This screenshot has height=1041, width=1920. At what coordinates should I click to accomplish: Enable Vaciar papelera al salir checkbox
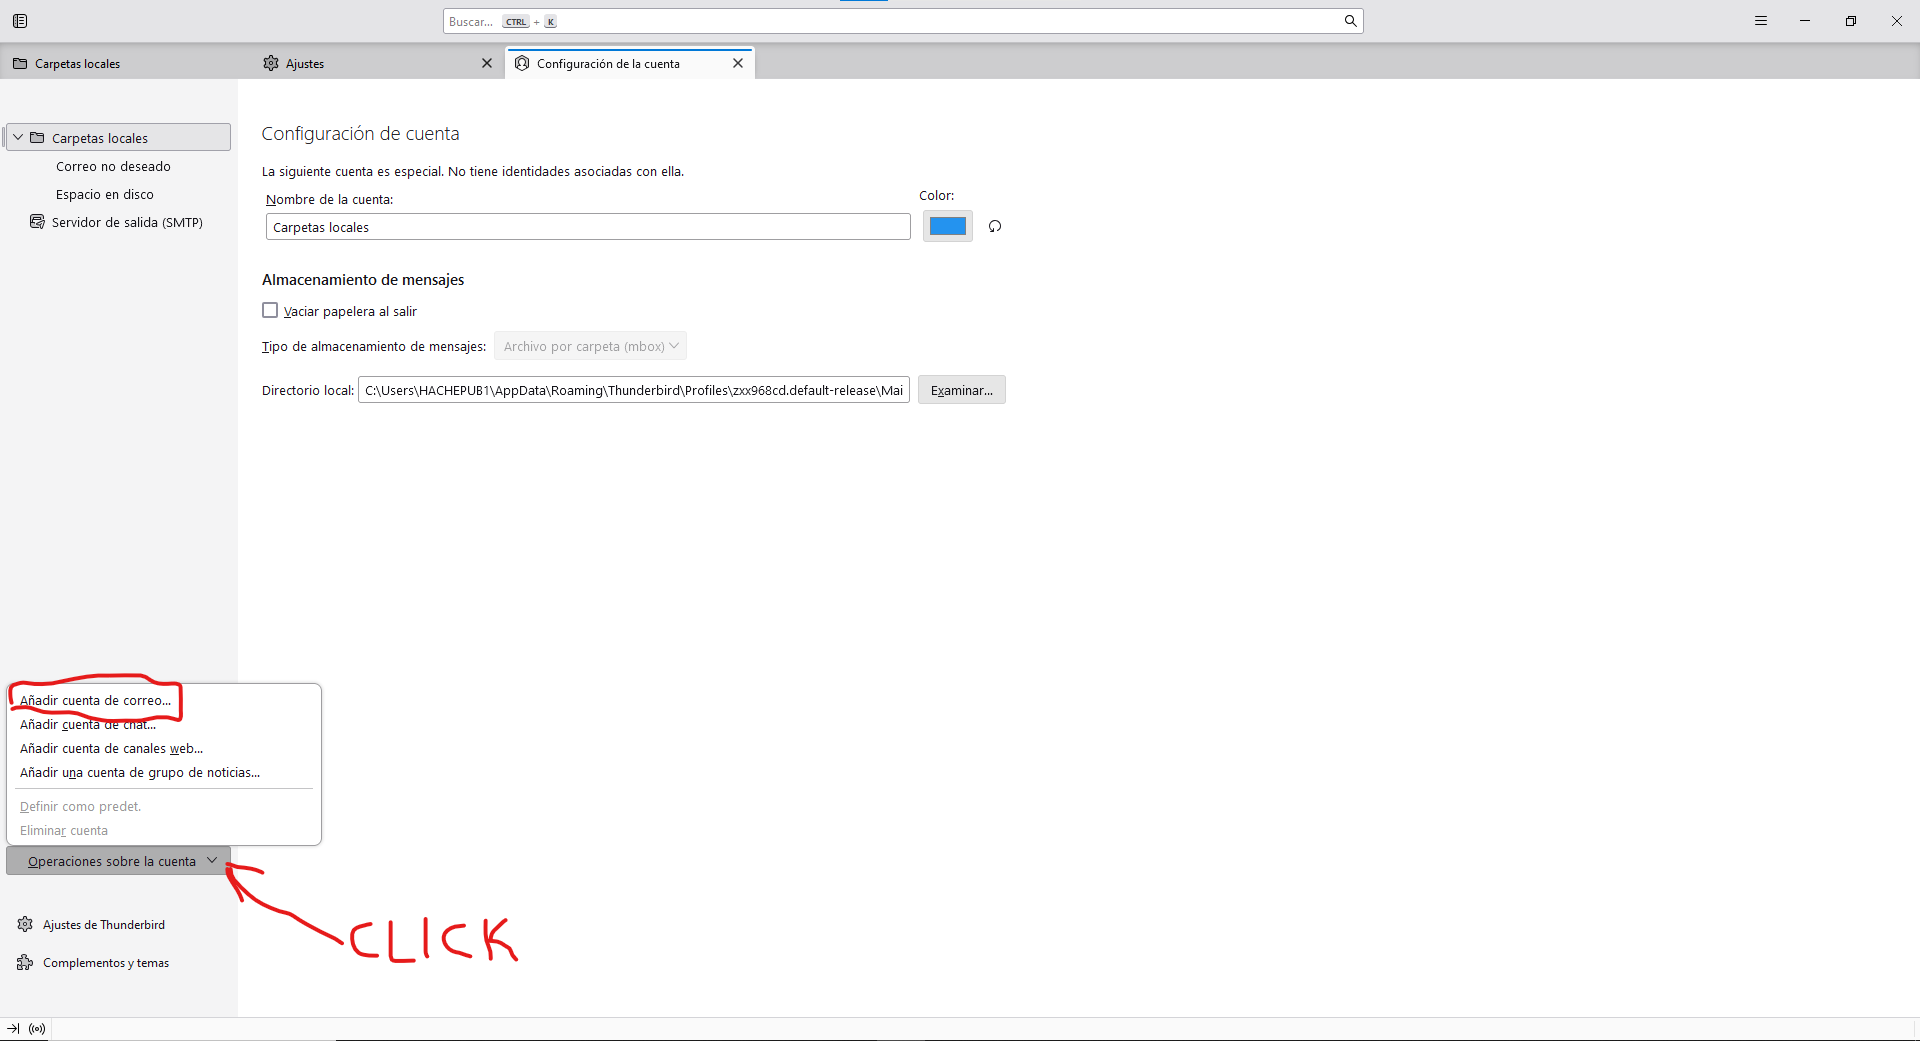270,310
